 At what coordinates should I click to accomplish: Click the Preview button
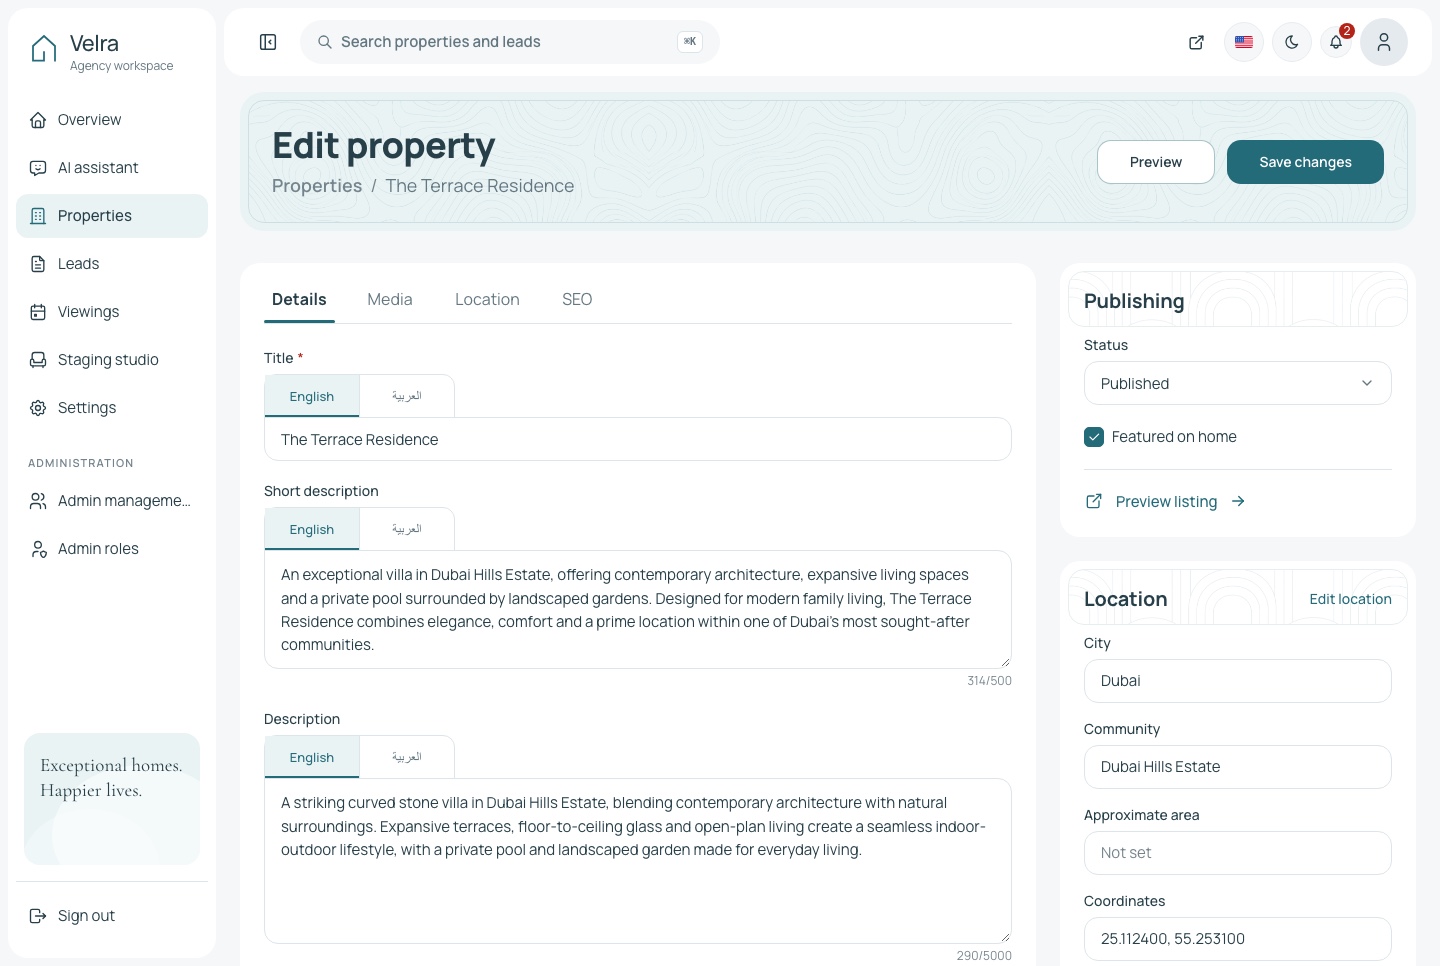click(x=1156, y=162)
